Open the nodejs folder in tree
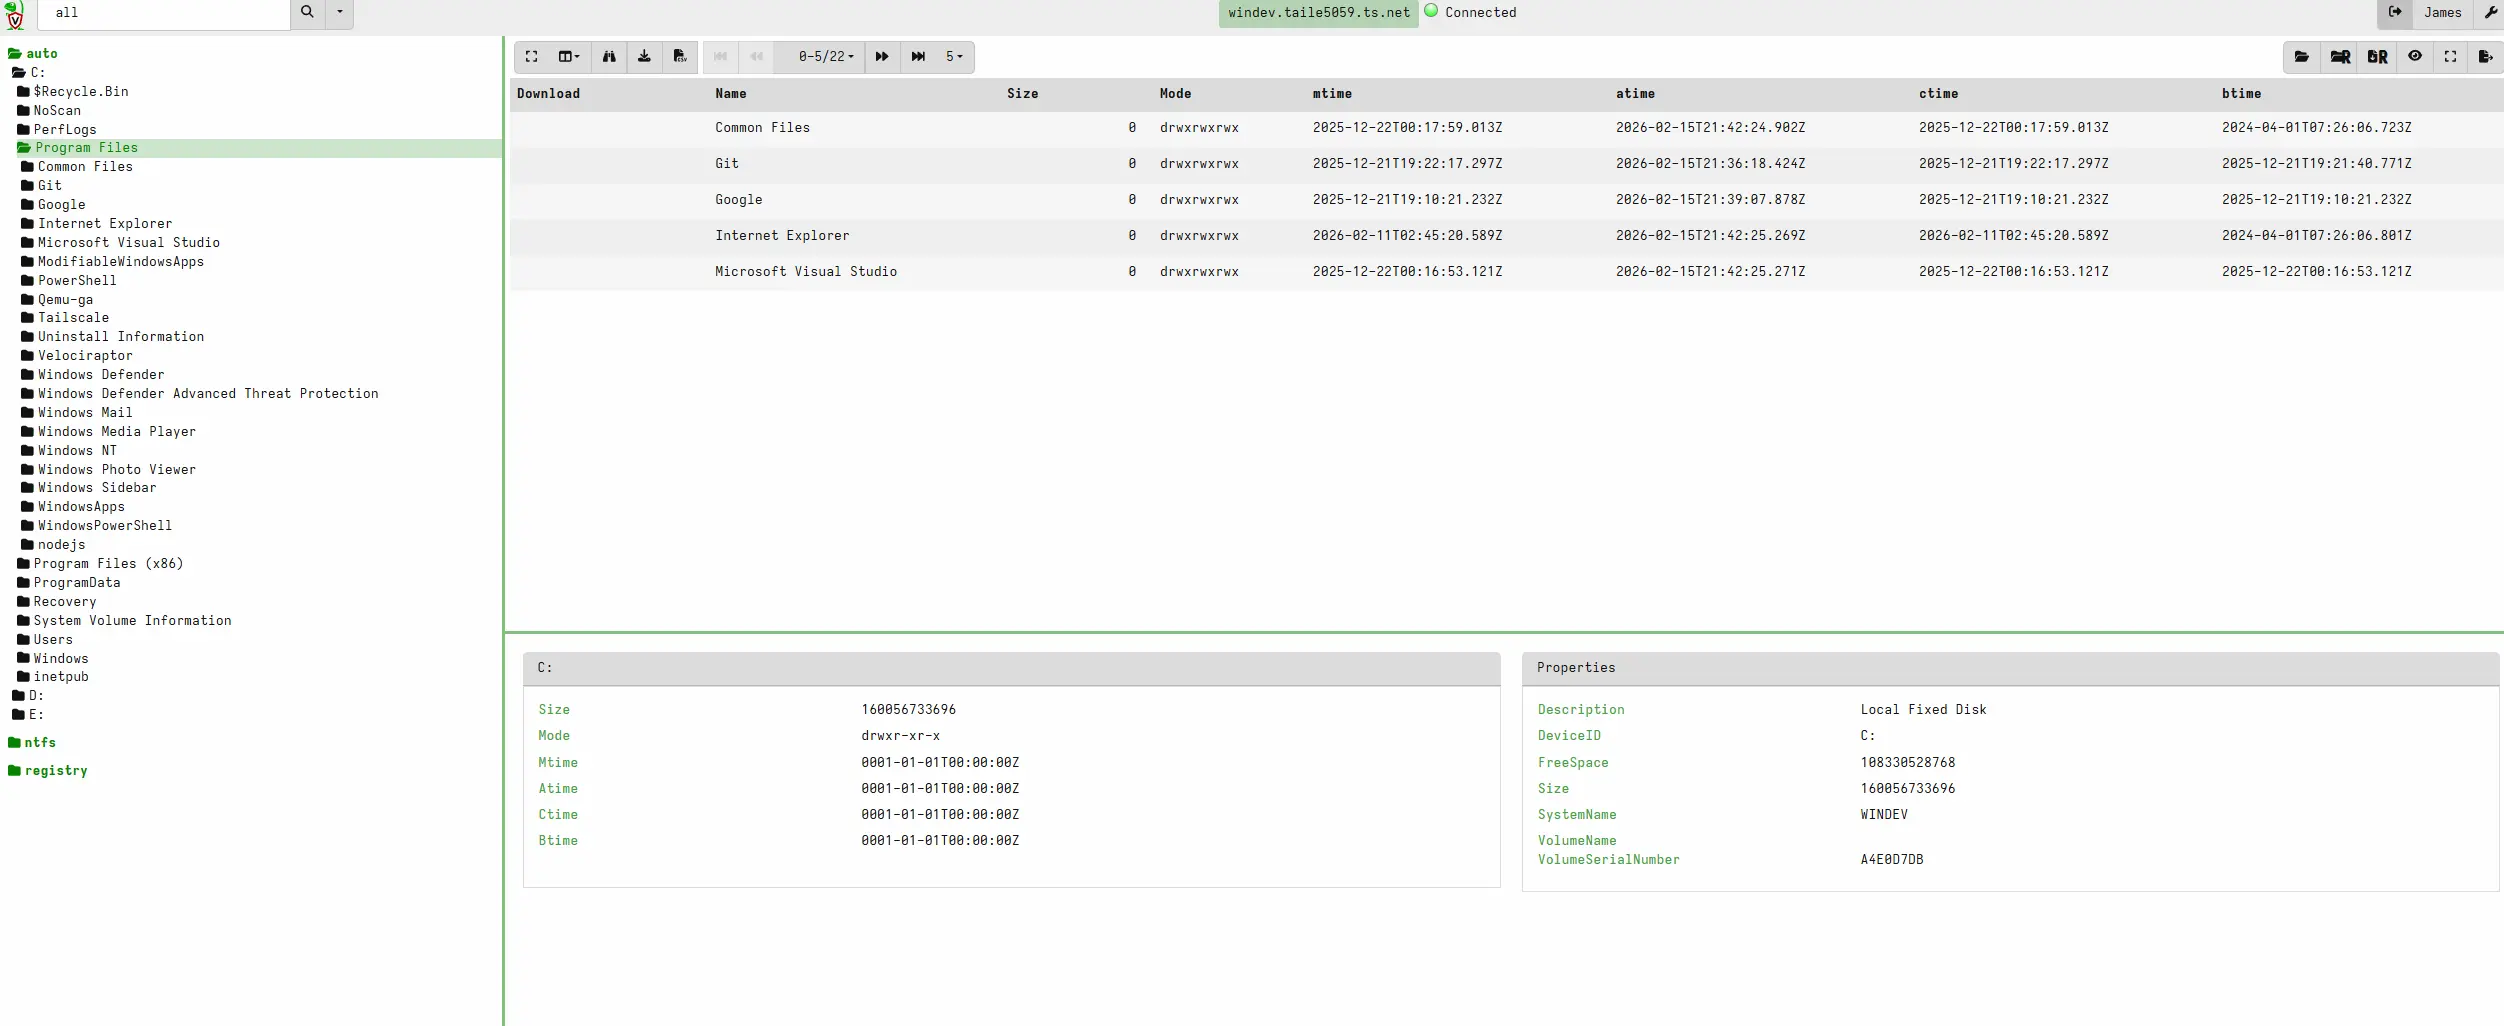2504x1026 pixels. (x=53, y=545)
